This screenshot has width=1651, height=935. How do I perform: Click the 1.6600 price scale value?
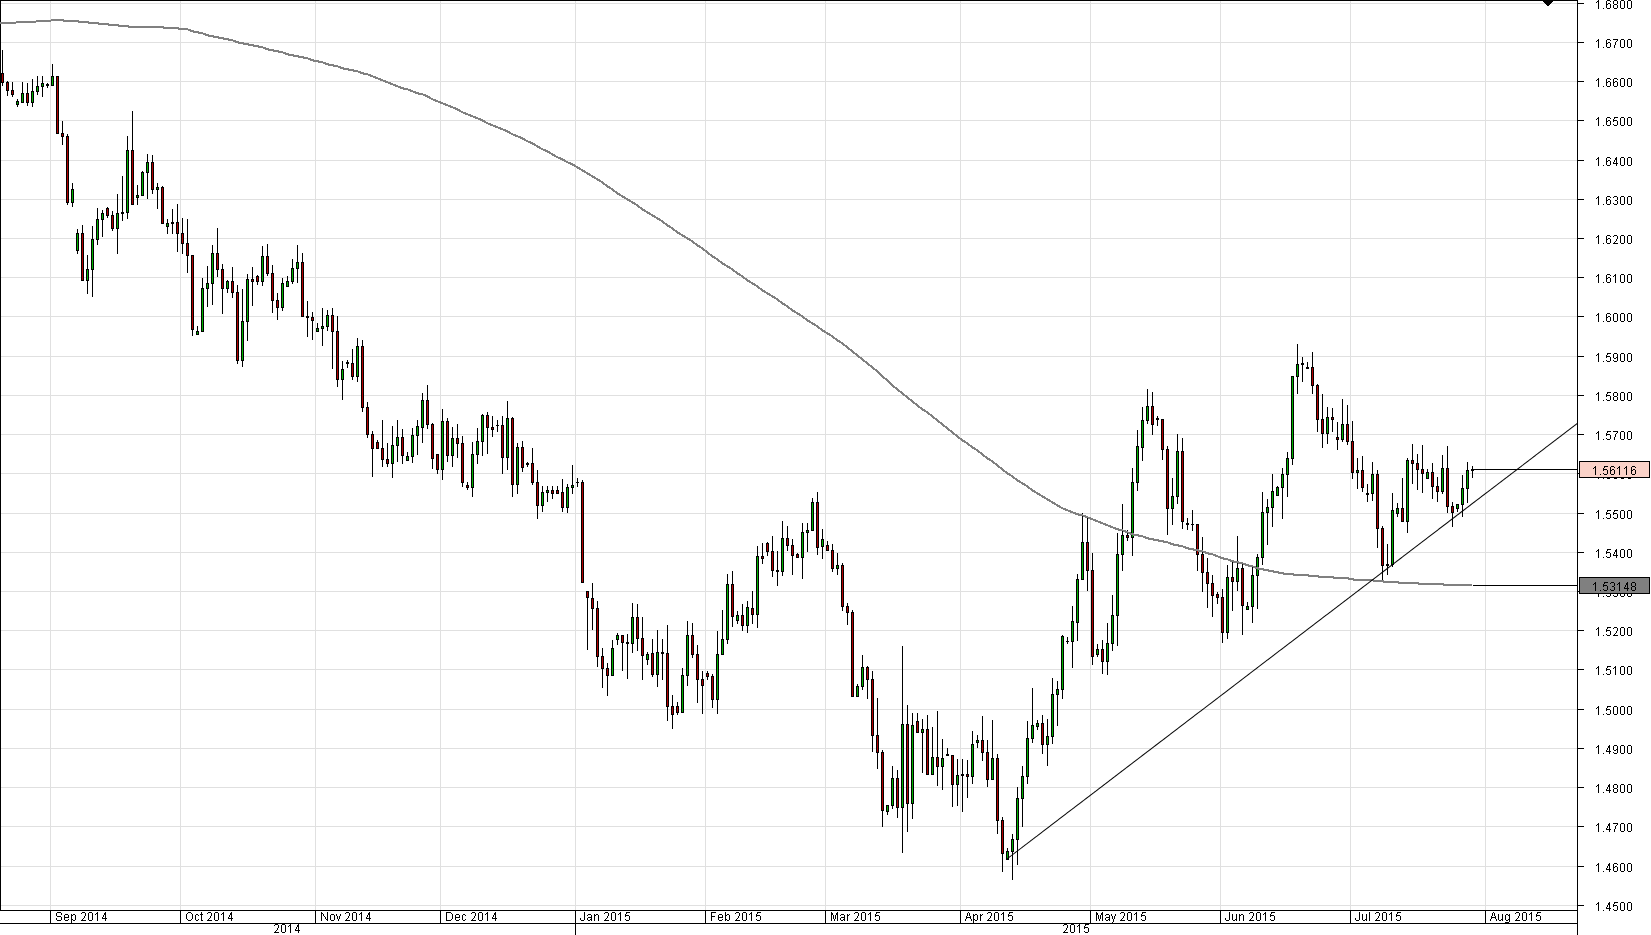point(1616,83)
